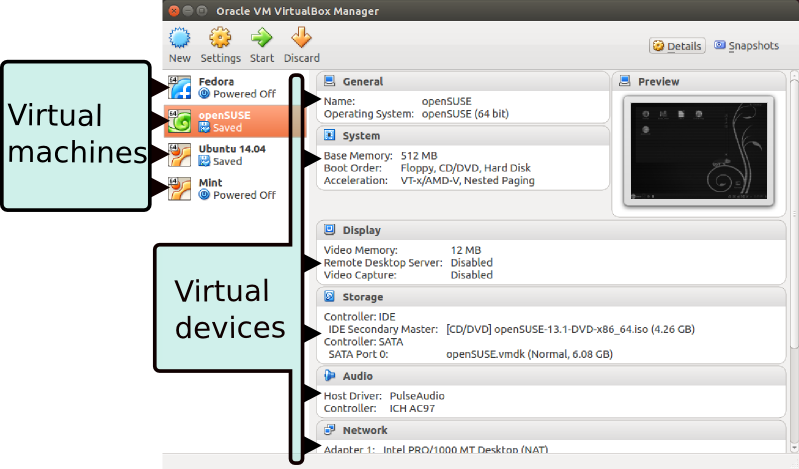Screen dimensions: 799x469
Task: Click the '512 MB' base memory value
Action: click(419, 155)
